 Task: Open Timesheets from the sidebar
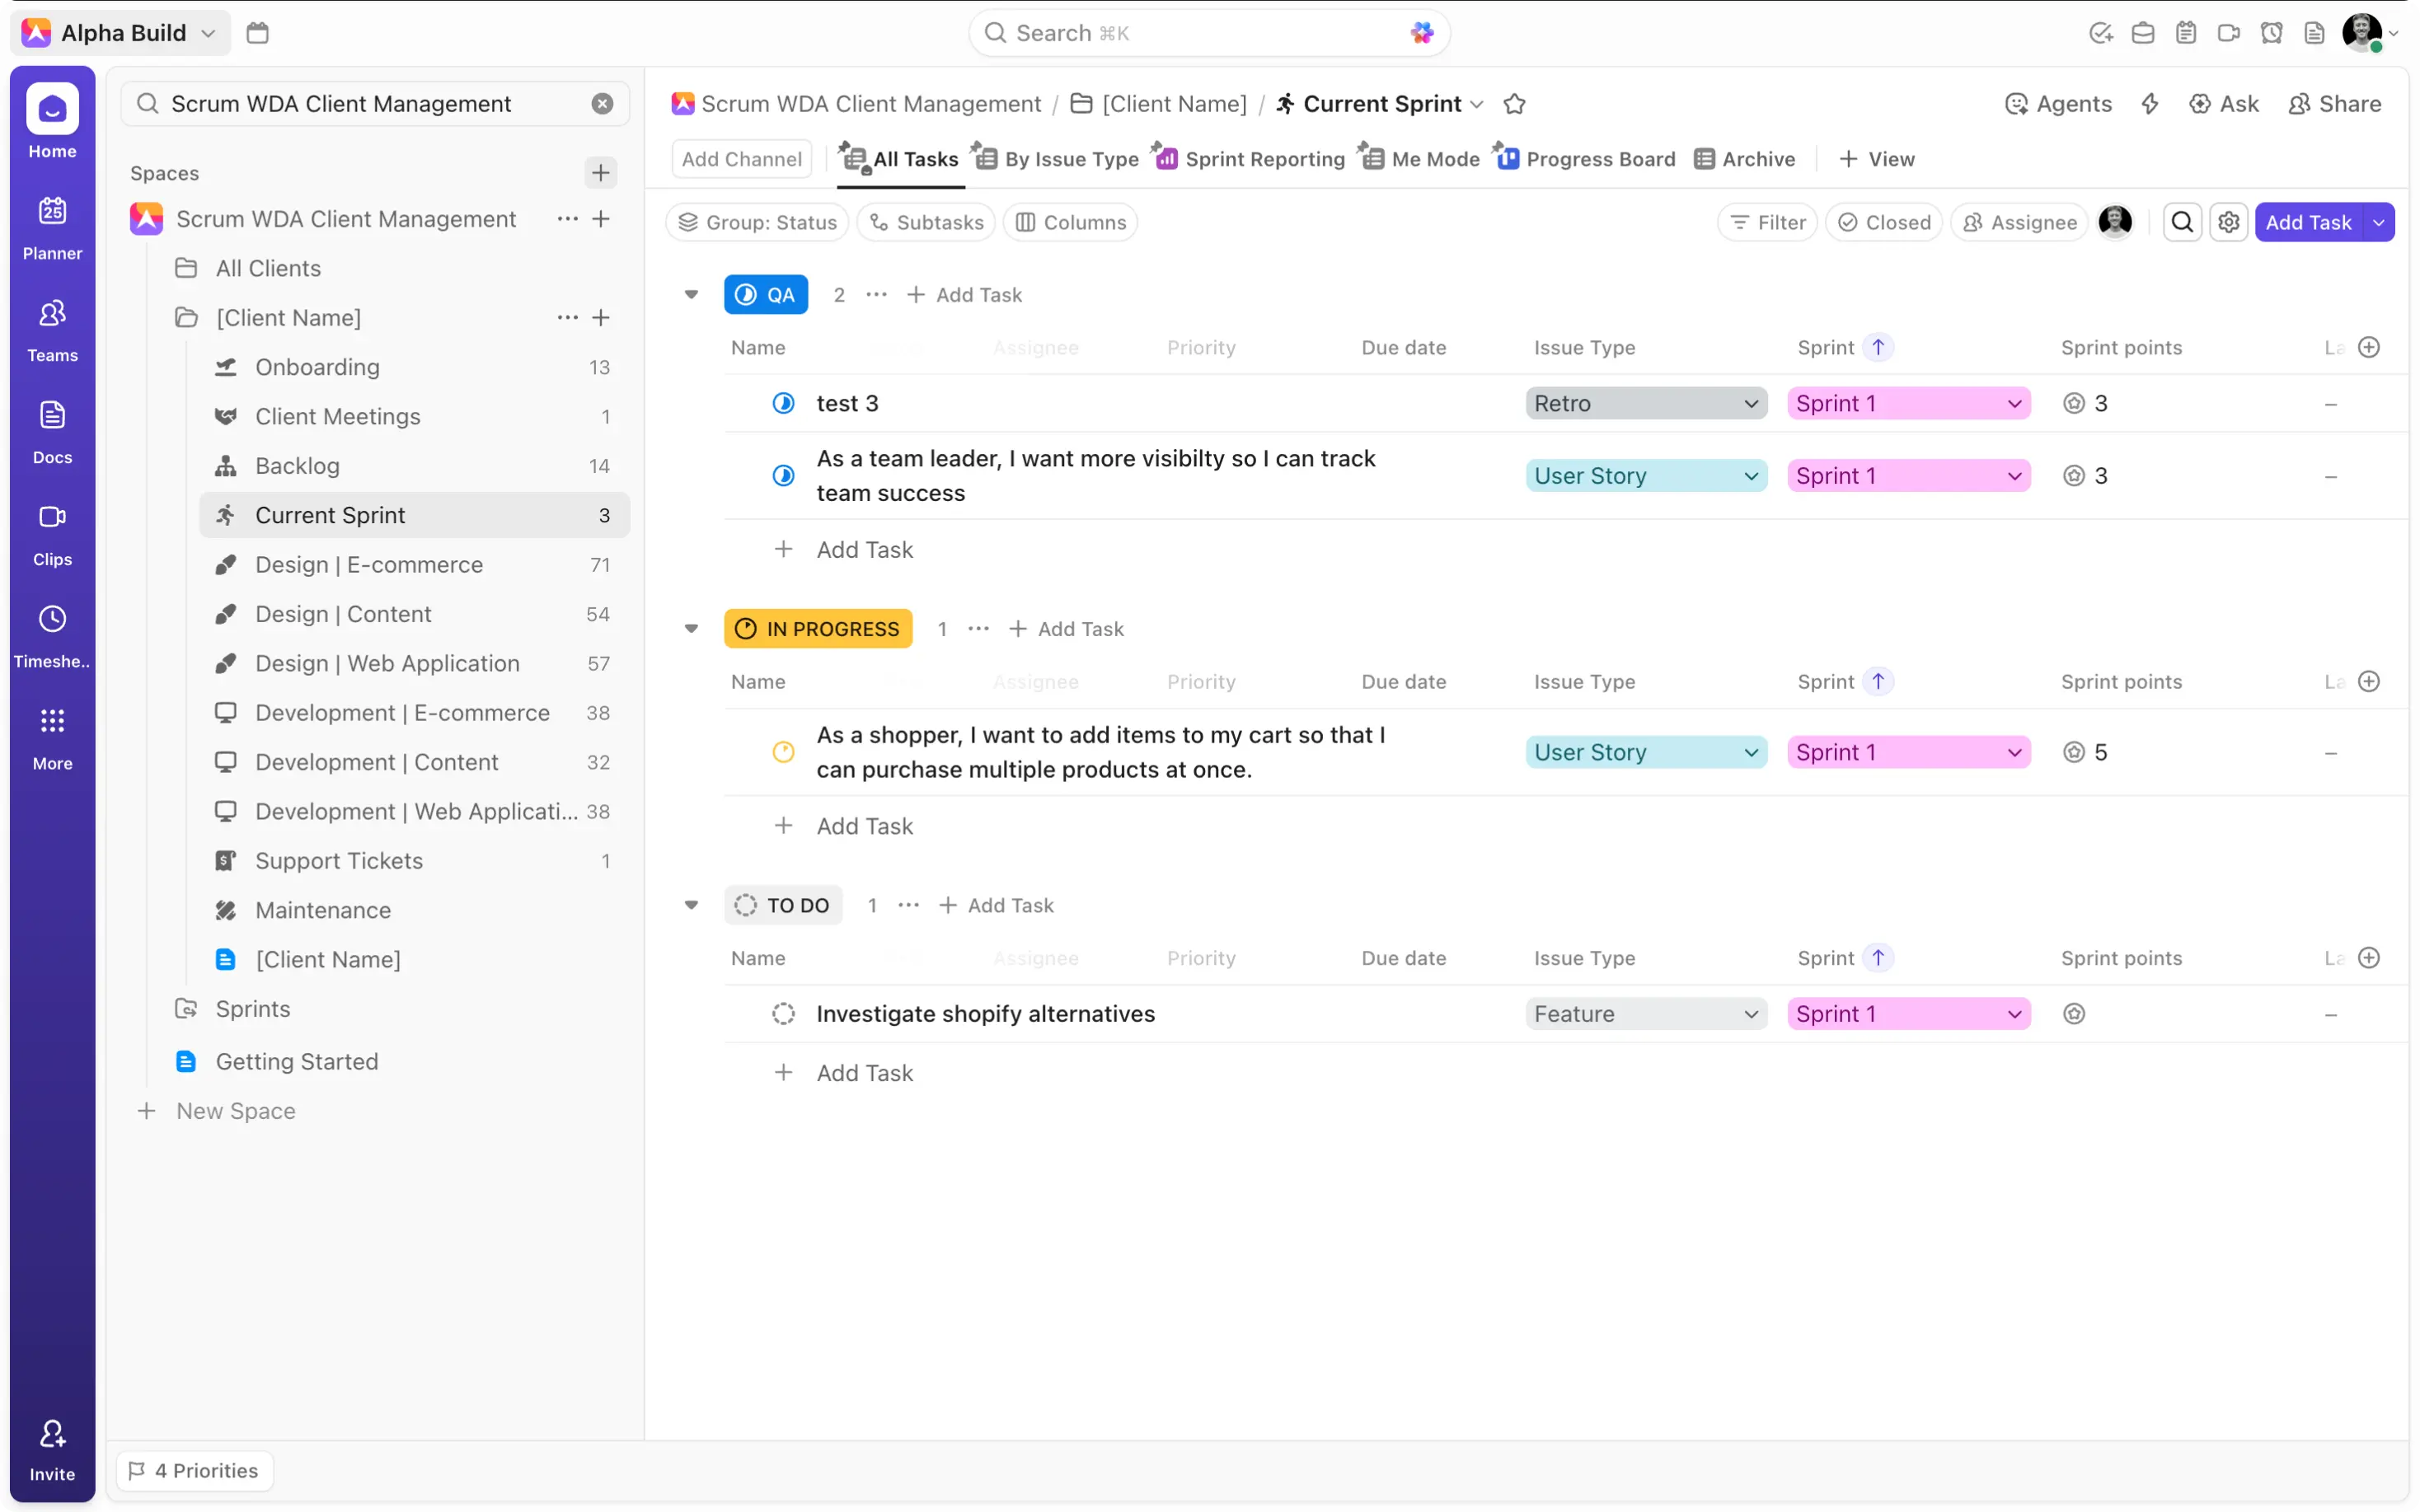coord(52,635)
